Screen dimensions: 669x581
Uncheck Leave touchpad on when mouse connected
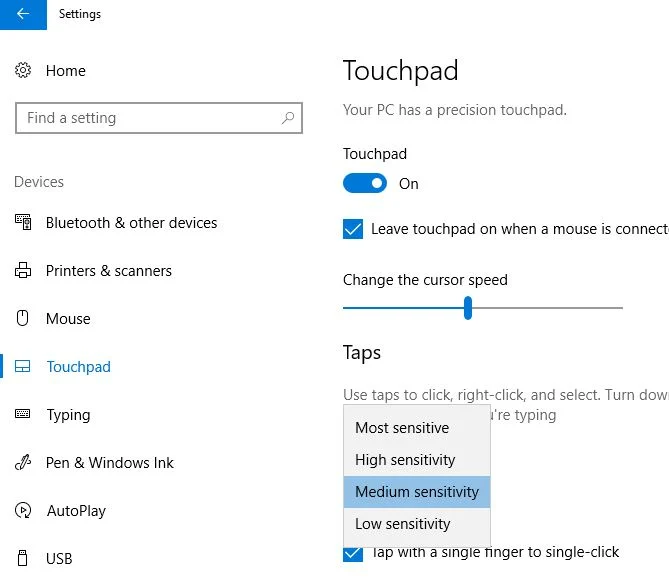tap(353, 229)
